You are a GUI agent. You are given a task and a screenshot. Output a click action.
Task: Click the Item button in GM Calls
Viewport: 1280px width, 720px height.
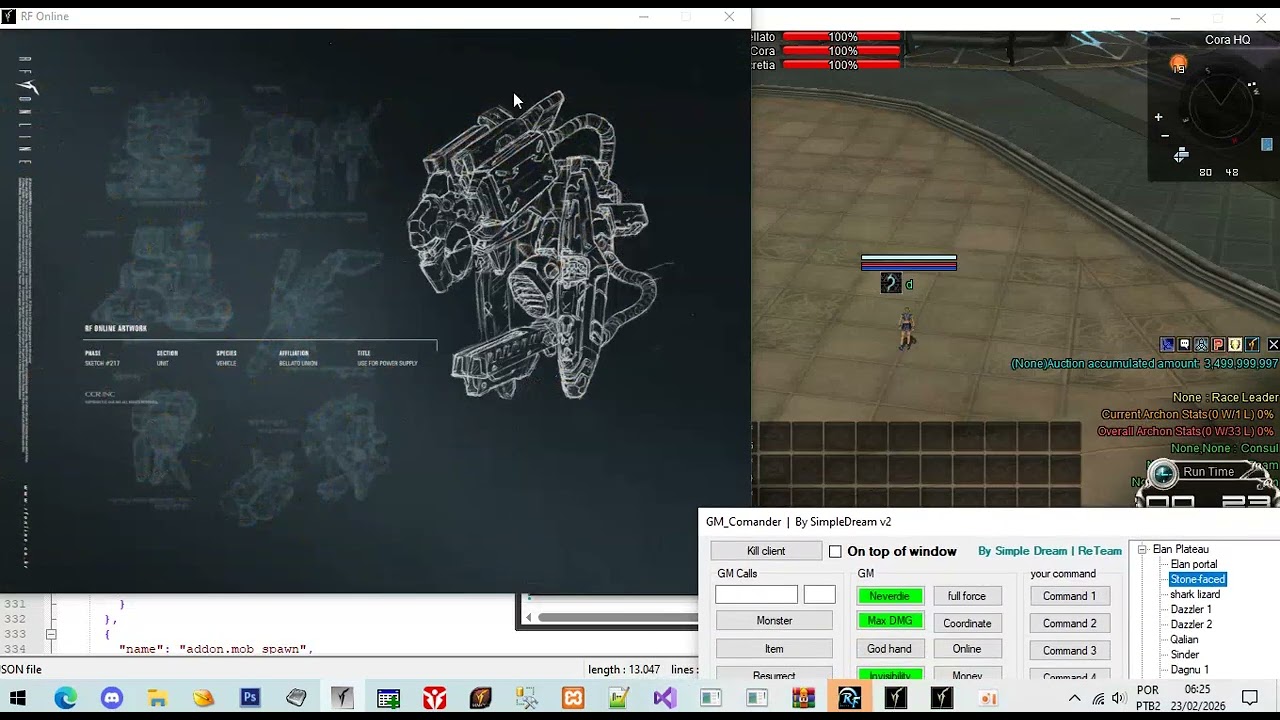pos(774,649)
